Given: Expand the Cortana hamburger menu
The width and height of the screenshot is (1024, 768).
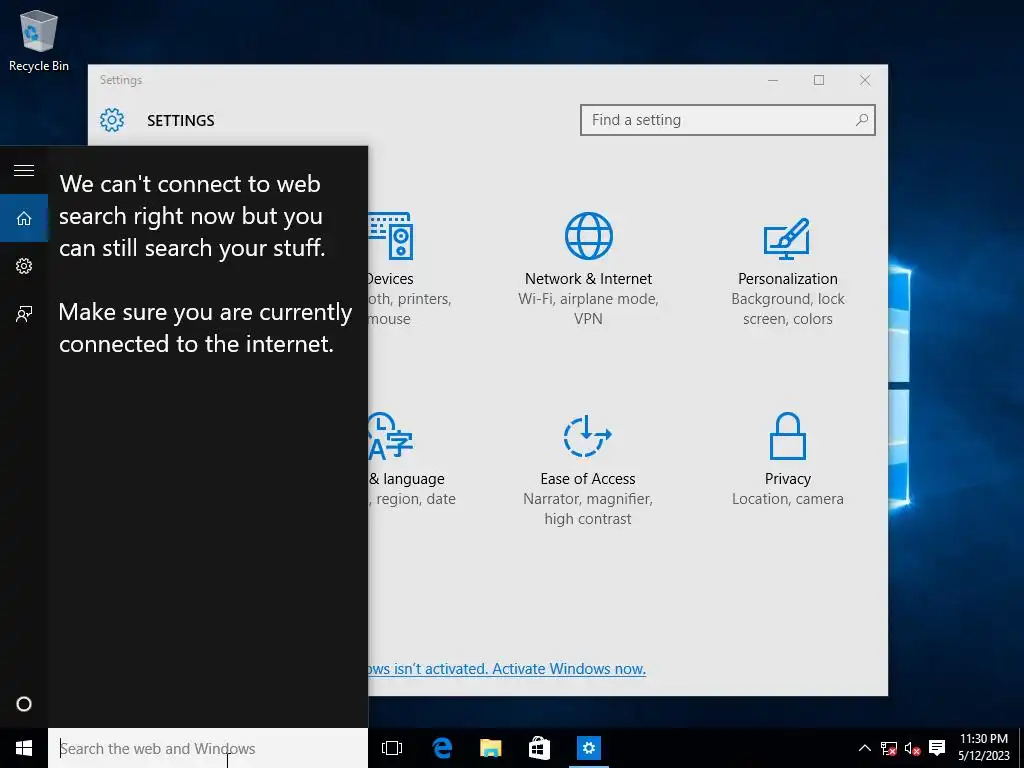Looking at the screenshot, I should click(x=24, y=170).
